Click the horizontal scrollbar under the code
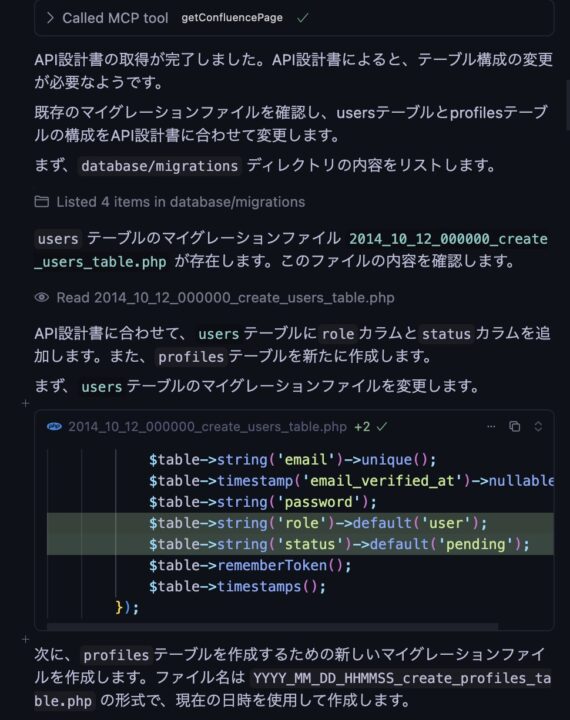Viewport: 570px width, 720px height. point(272,626)
